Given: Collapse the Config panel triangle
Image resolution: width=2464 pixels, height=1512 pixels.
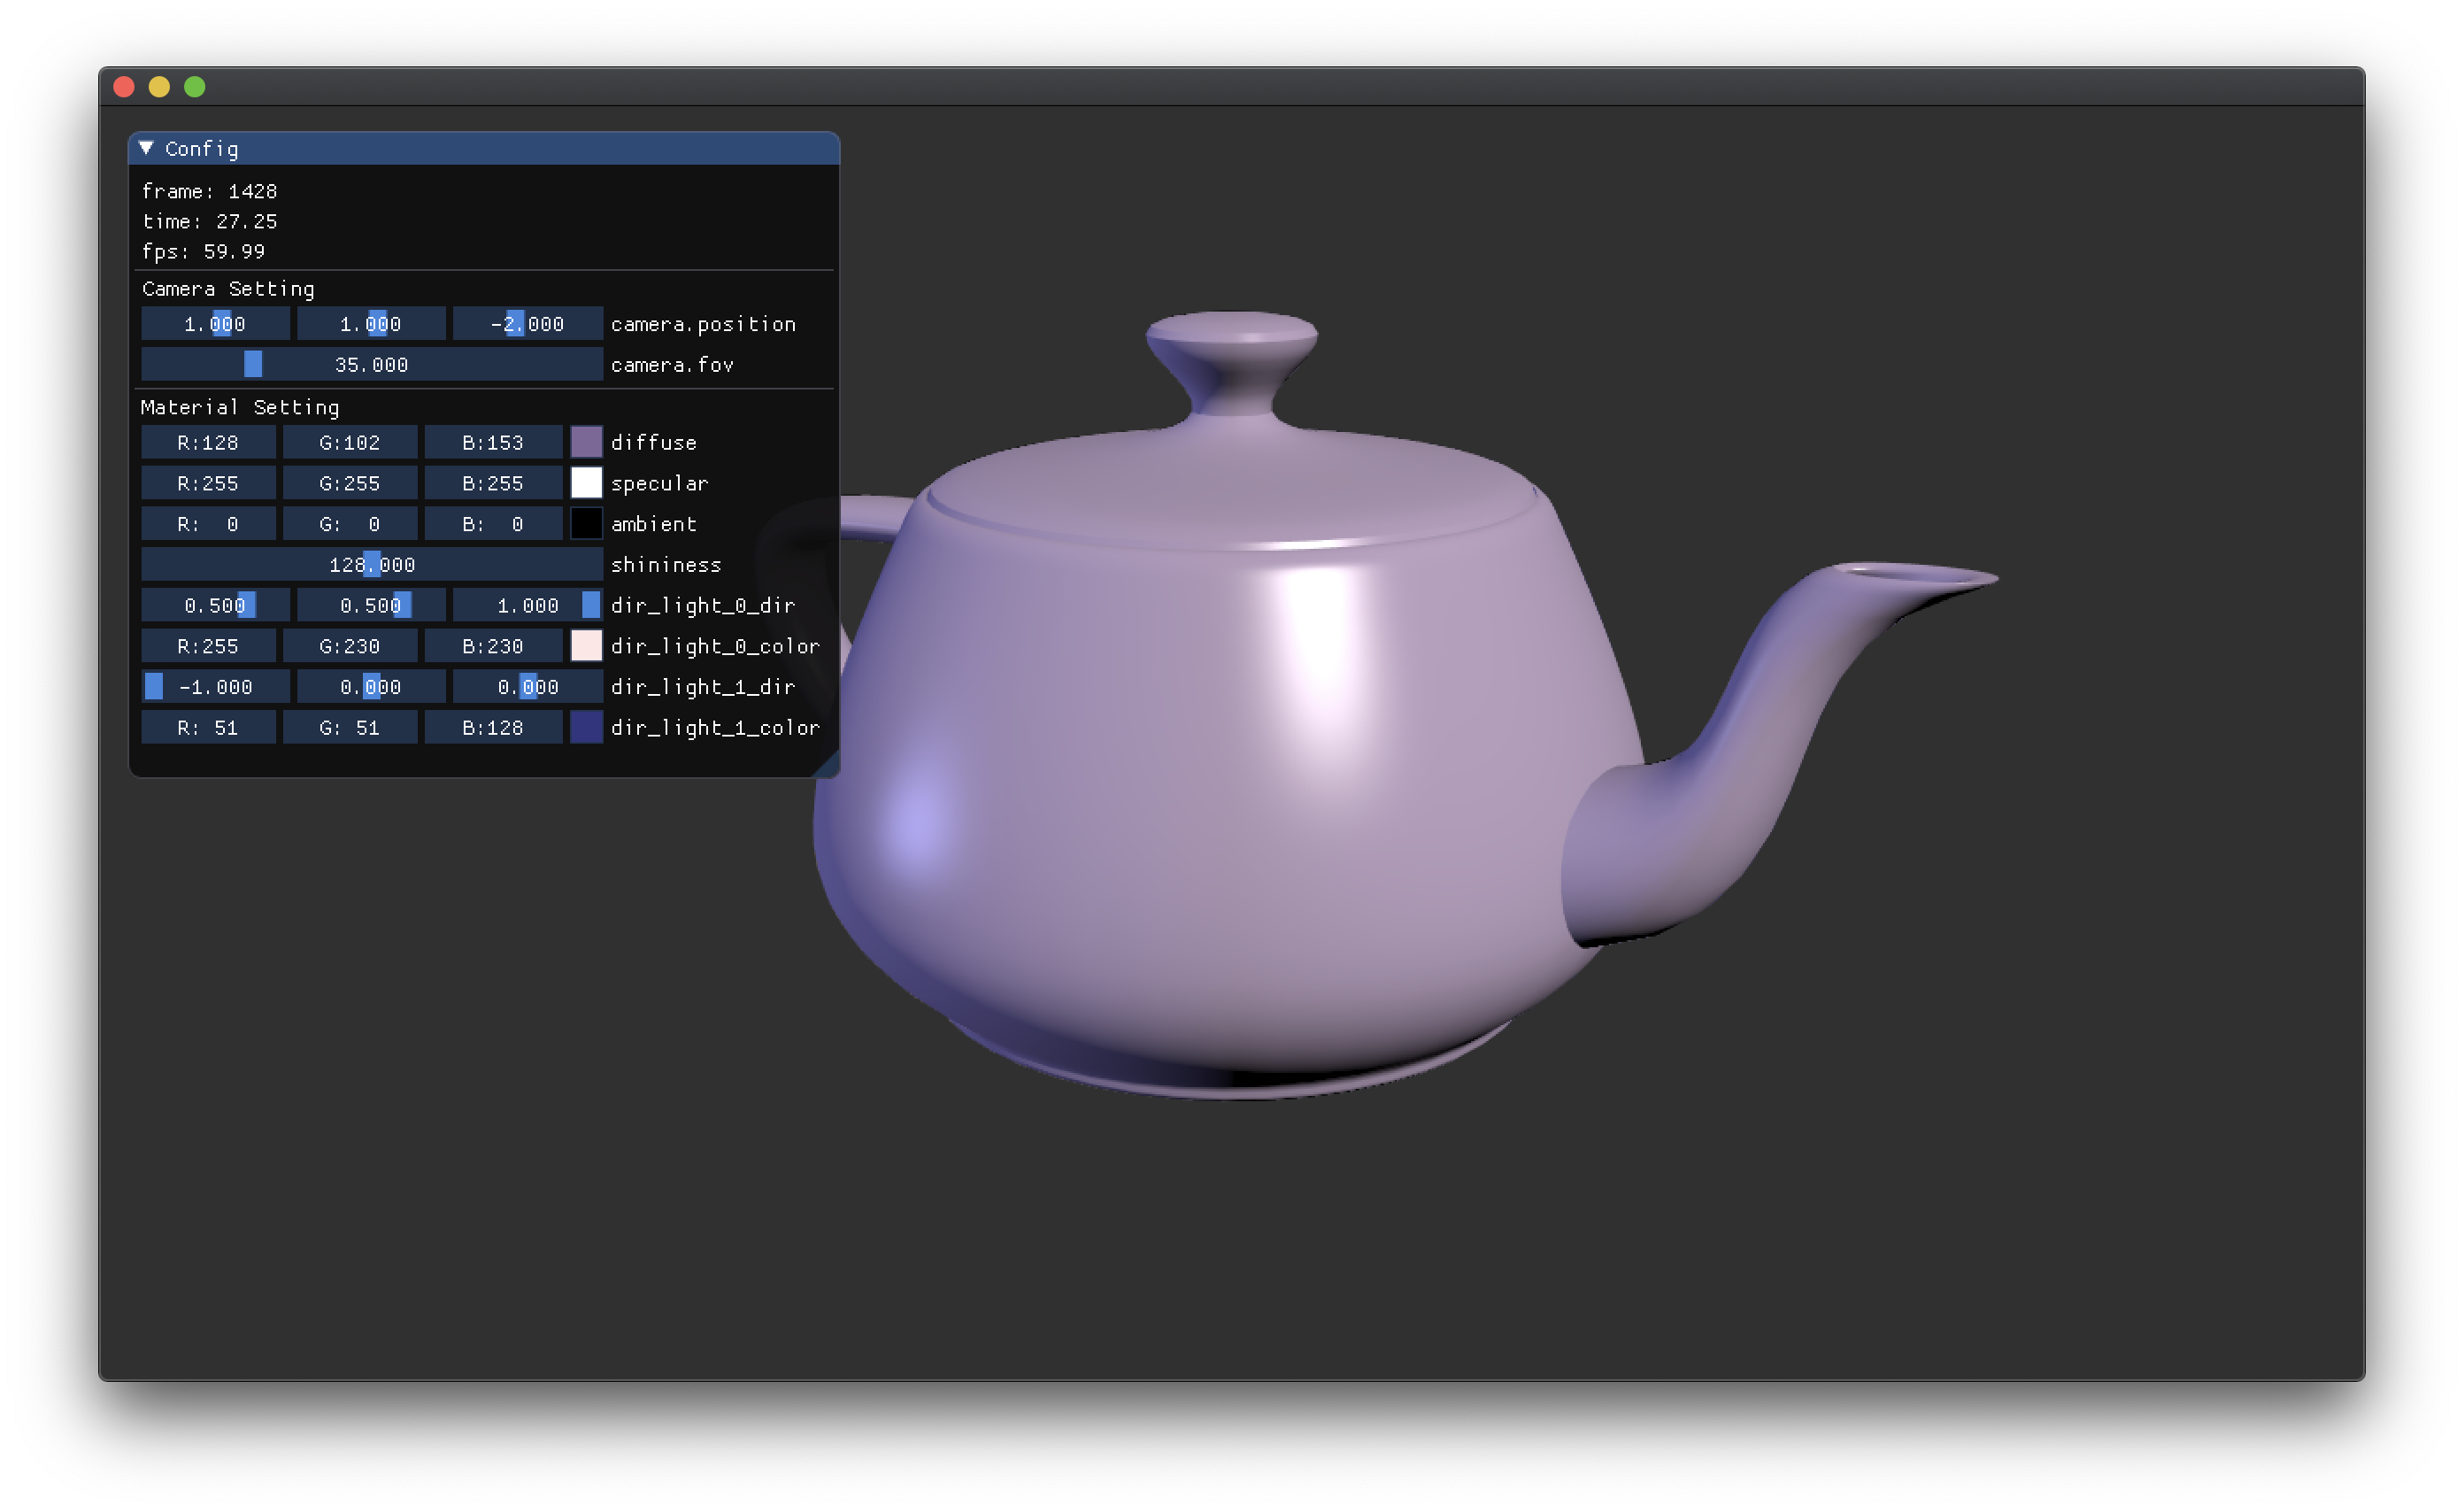Looking at the screenshot, I should pos(146,148).
